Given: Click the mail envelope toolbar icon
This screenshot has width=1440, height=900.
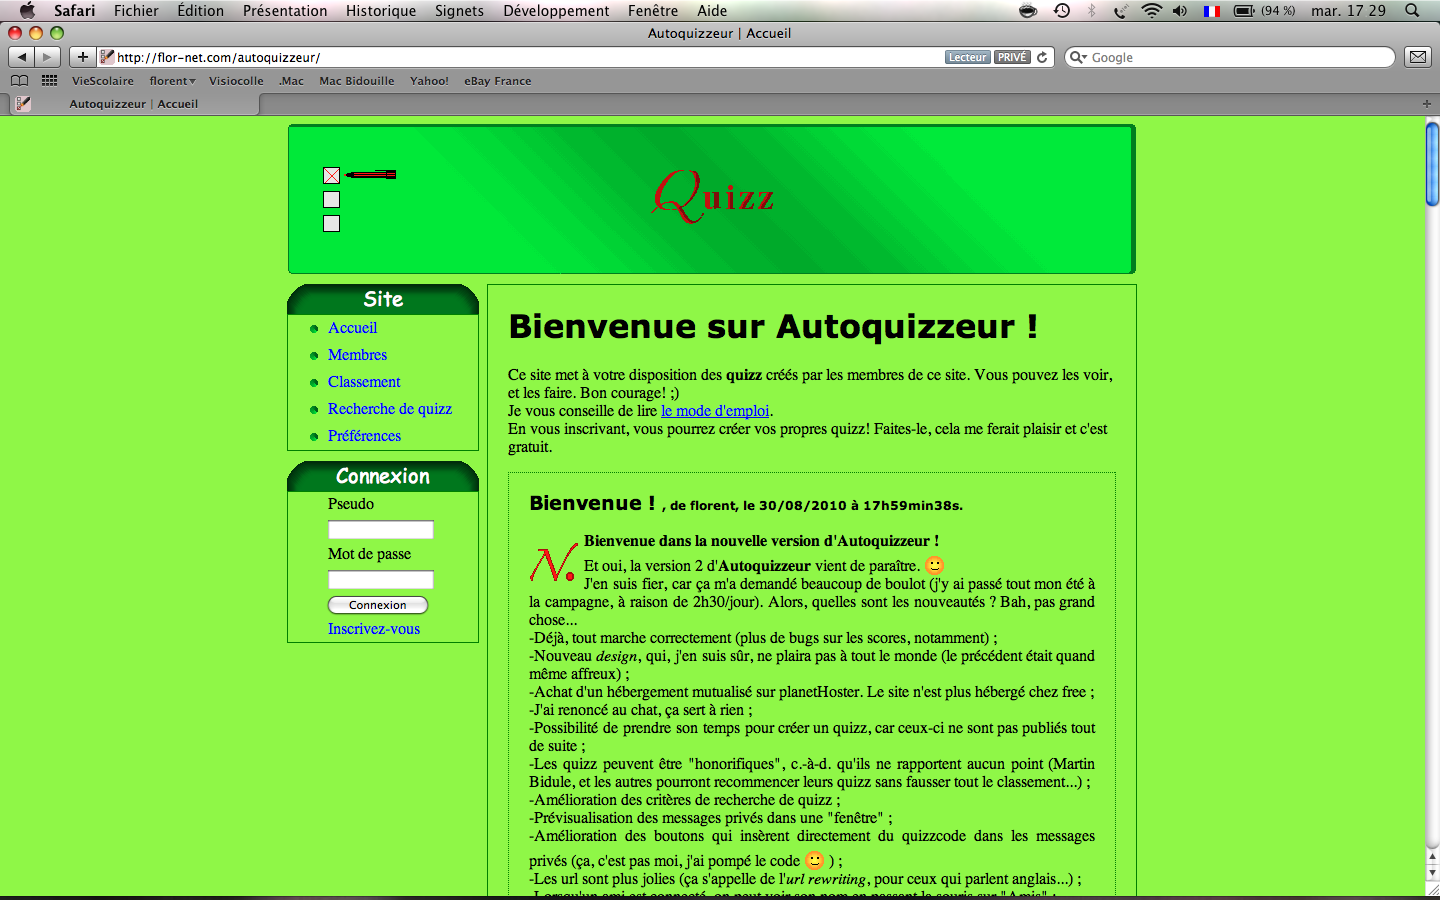Looking at the screenshot, I should pos(1418,57).
